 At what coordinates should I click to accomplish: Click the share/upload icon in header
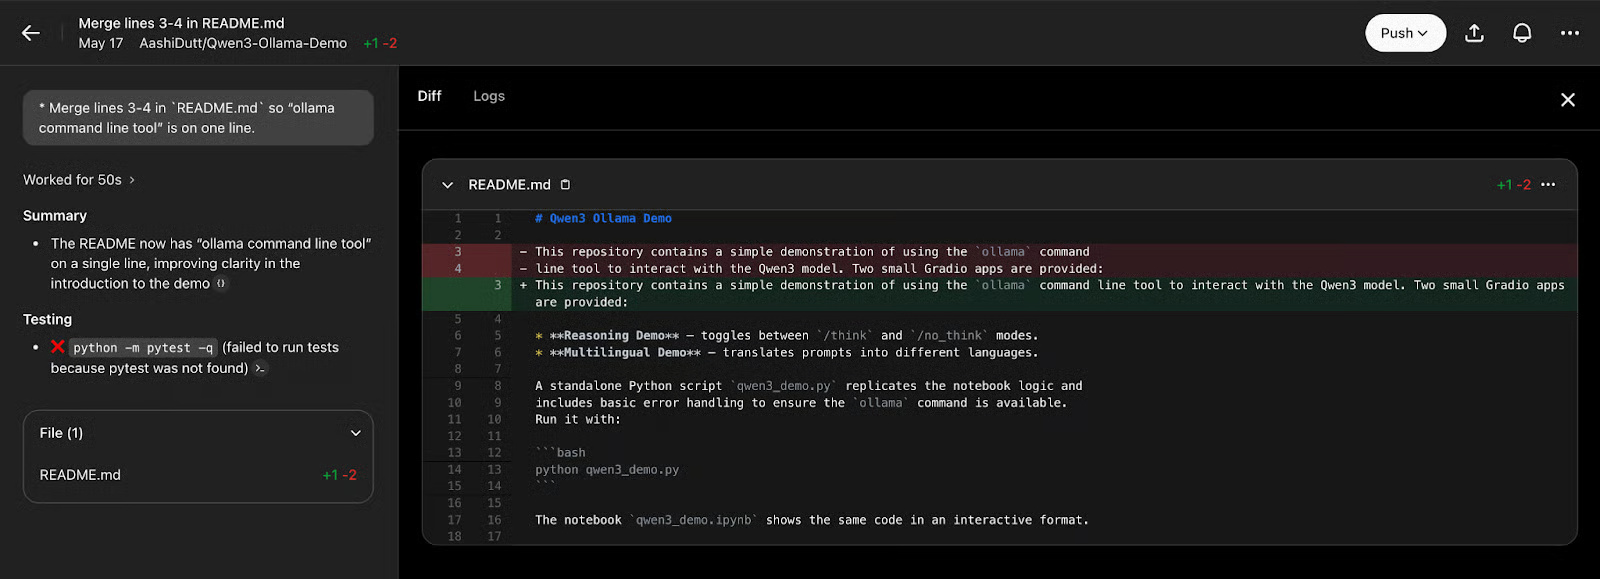(x=1474, y=33)
